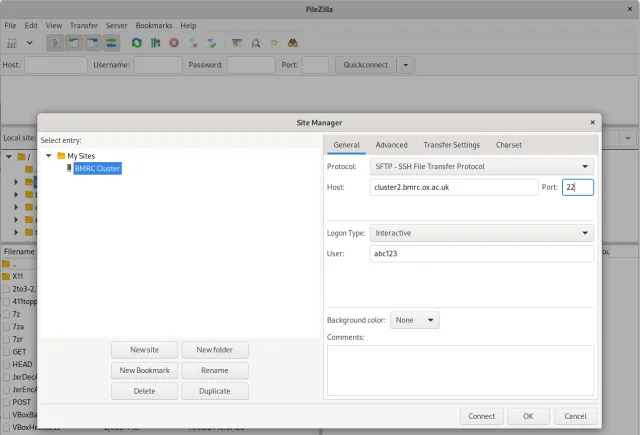Toggle local directory tree display icon
Image resolution: width=640 pixels, height=435 pixels.
74,43
